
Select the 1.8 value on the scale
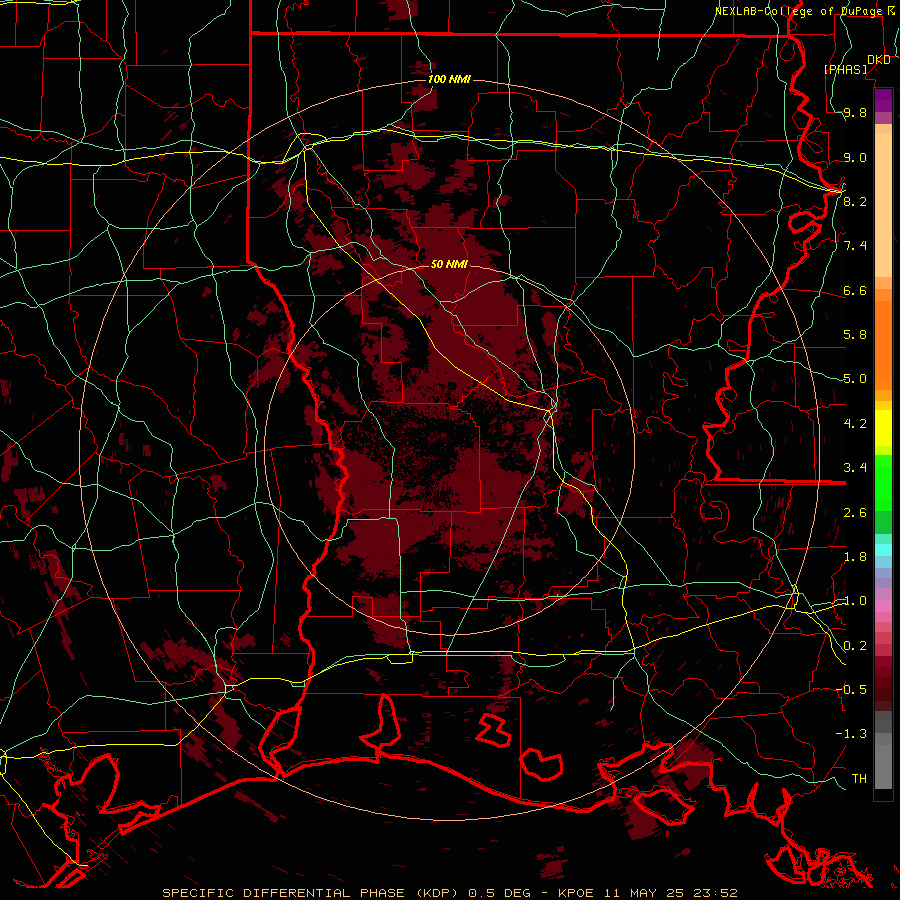point(855,557)
